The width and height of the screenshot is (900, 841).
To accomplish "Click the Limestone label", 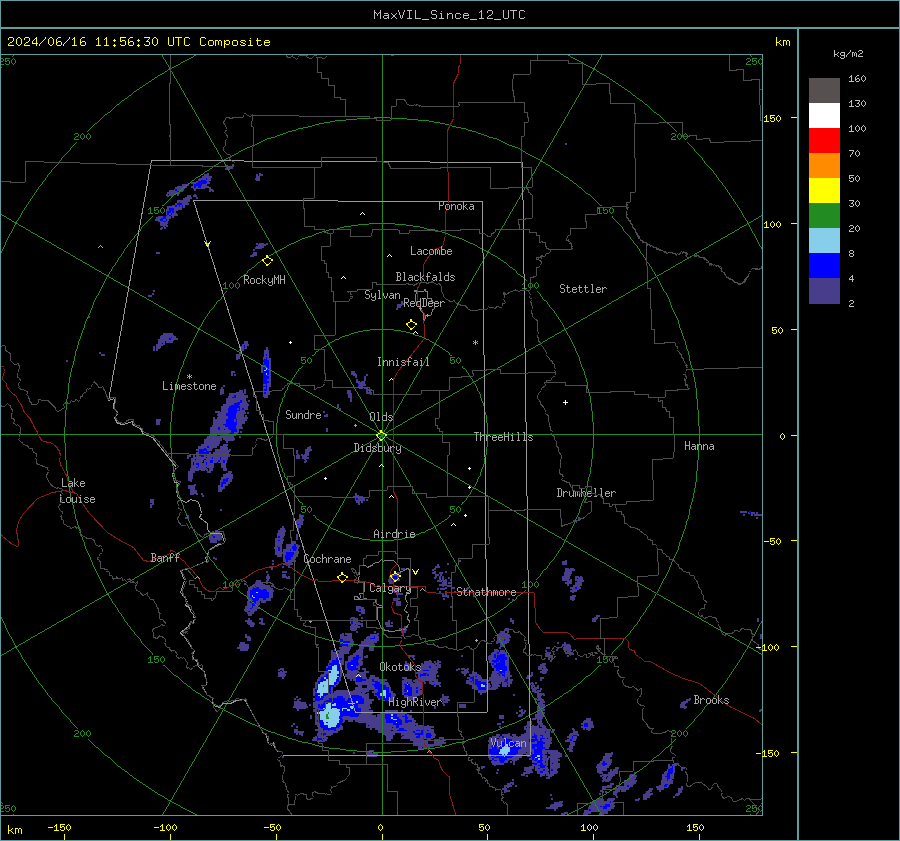I will [189, 386].
